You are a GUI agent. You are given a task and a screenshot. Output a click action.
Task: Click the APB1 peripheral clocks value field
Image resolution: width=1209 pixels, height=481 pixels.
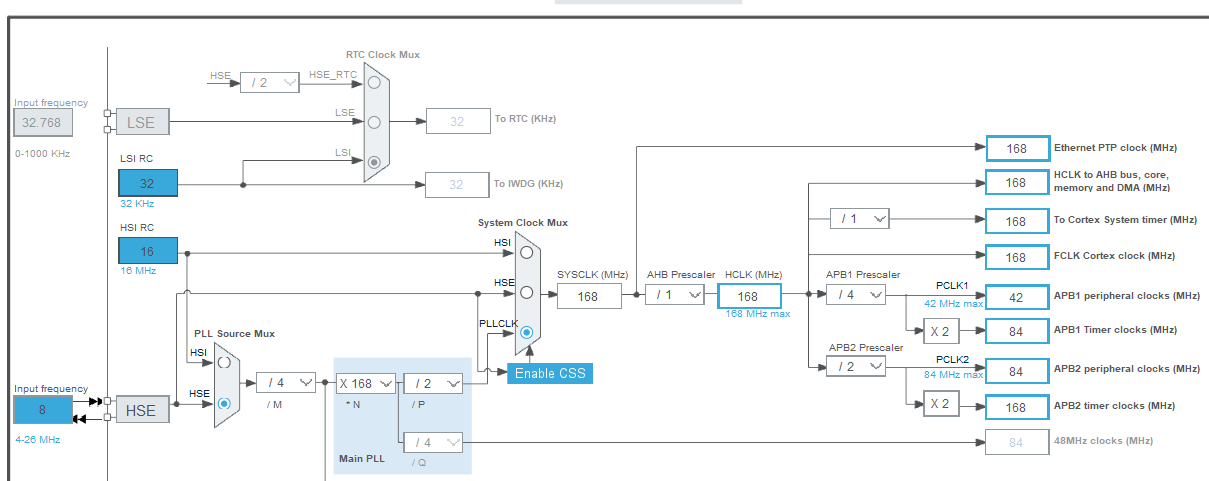(1016, 296)
